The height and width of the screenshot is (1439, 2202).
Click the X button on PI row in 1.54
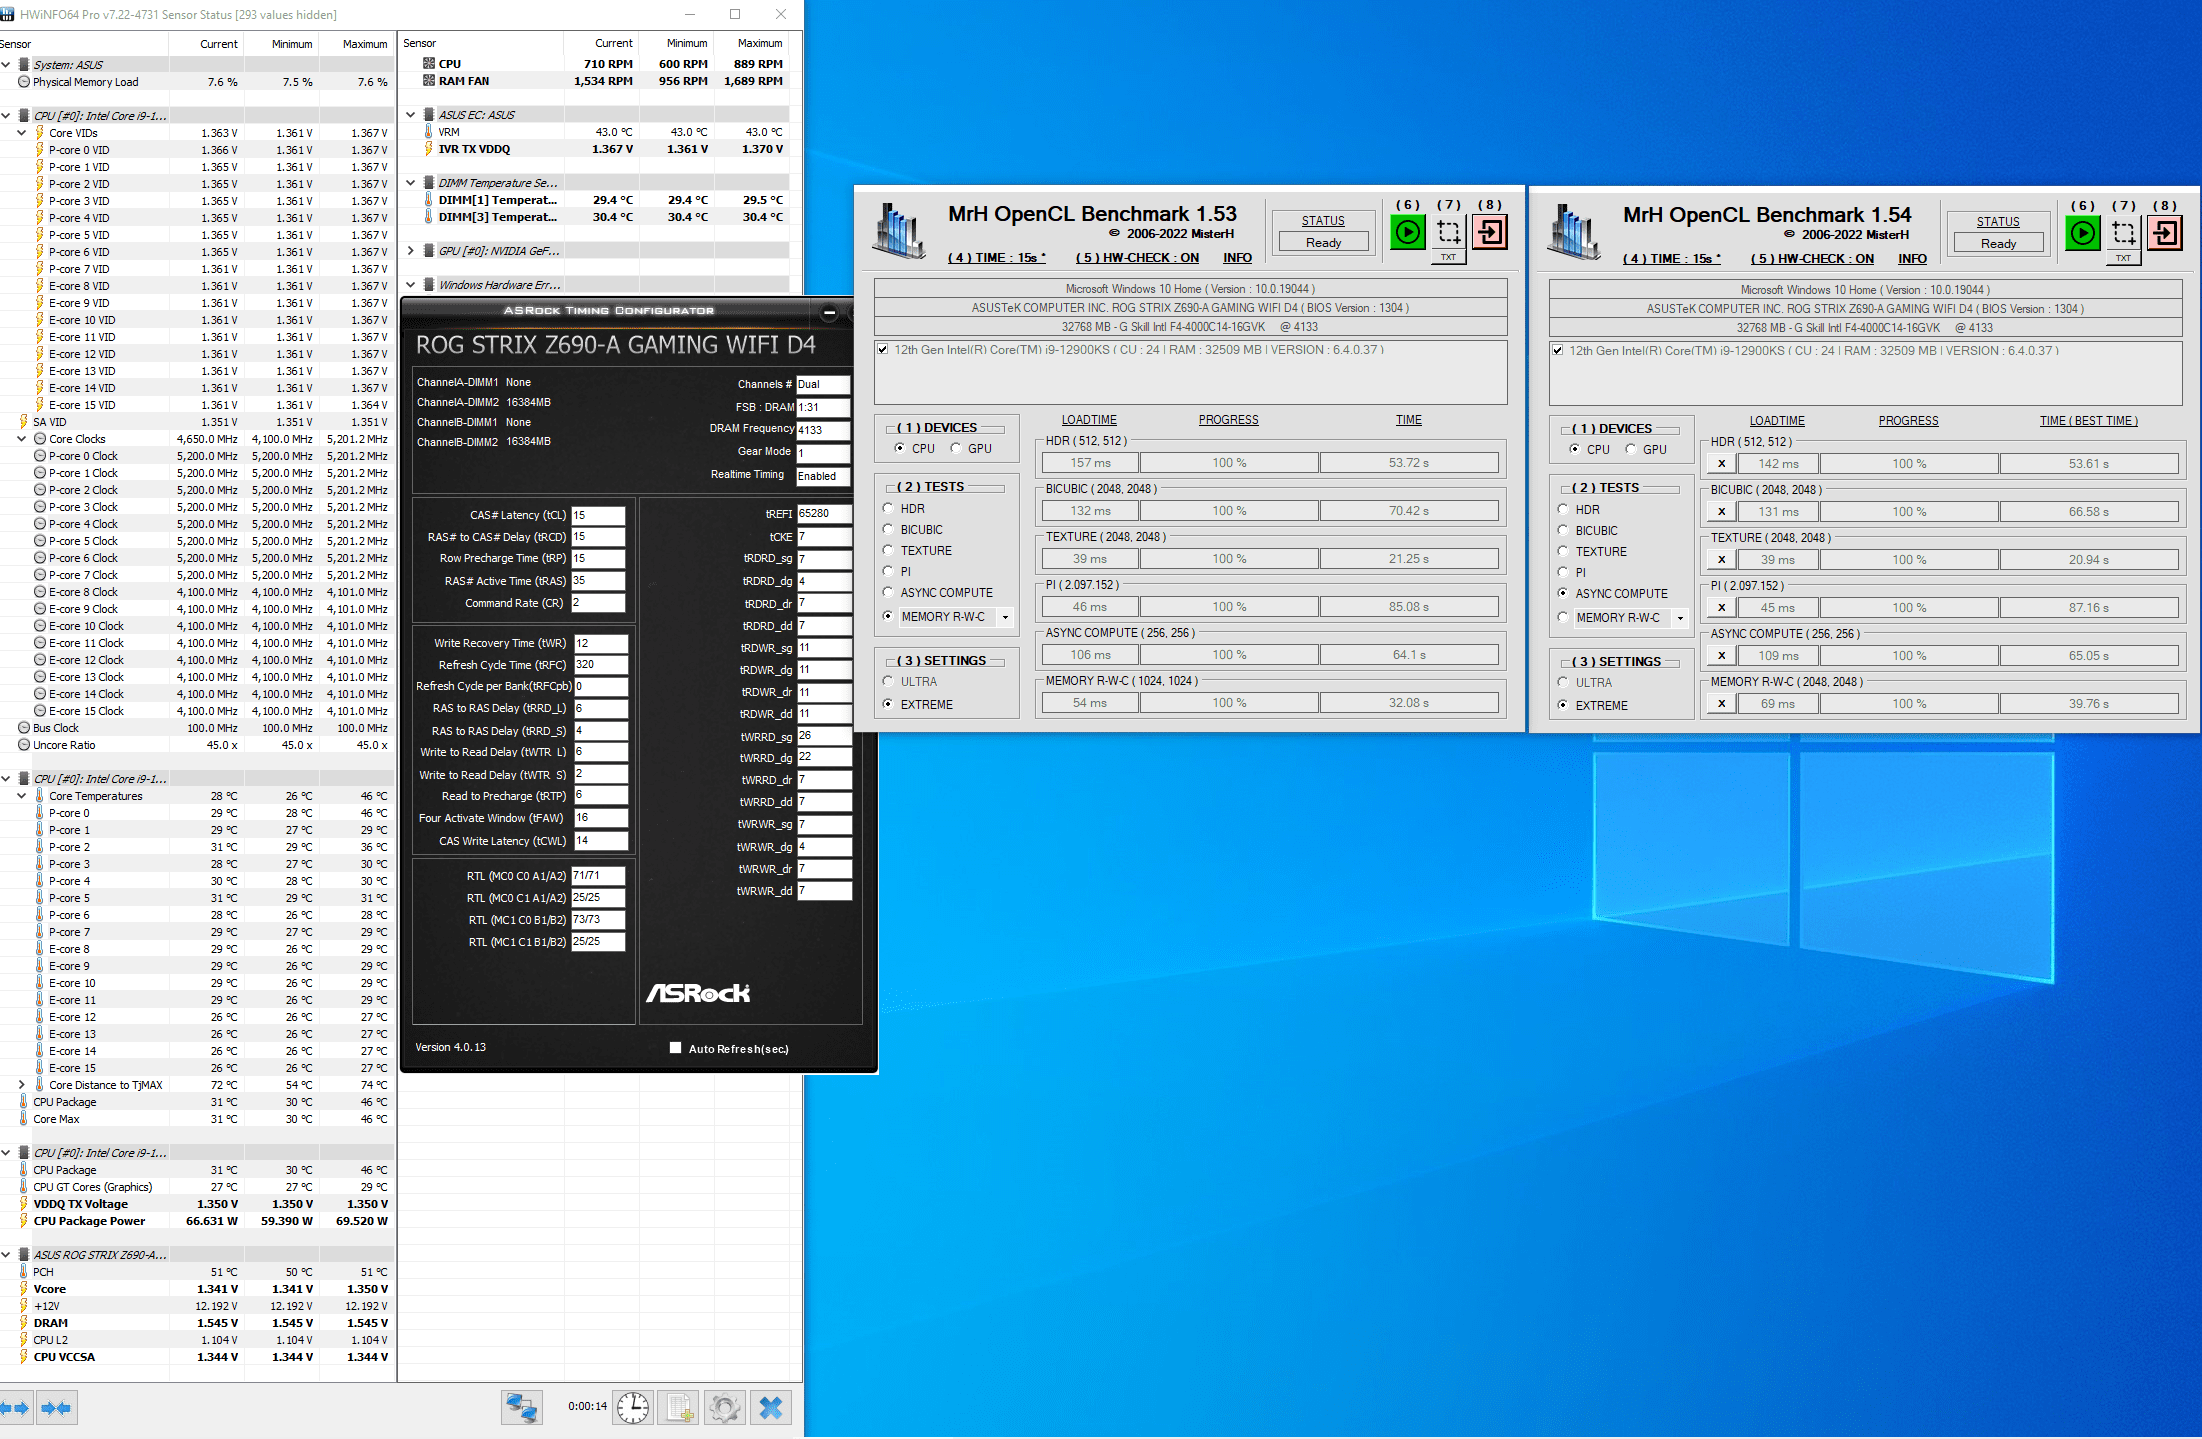(x=1721, y=608)
